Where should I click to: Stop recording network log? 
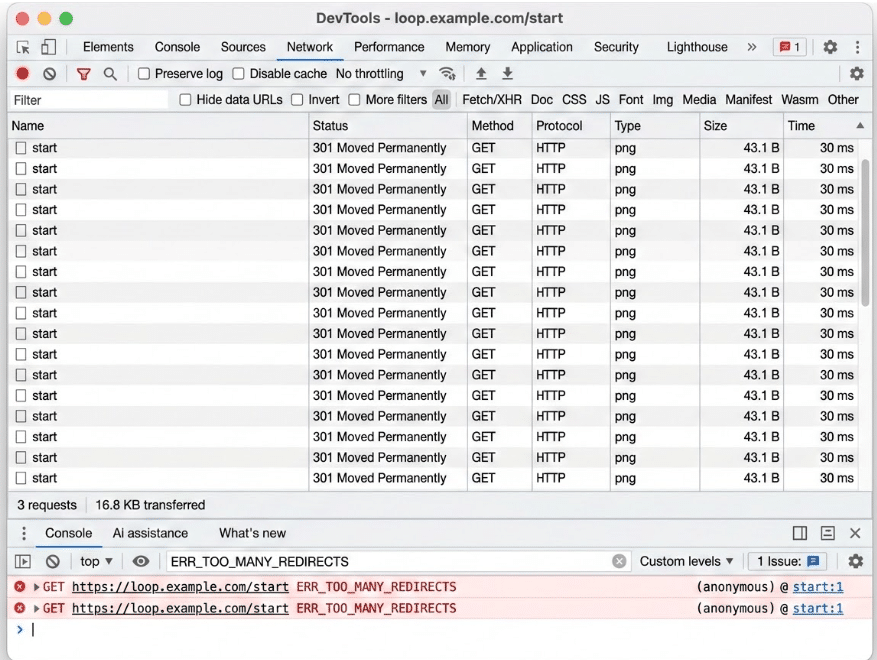pyautogui.click(x=23, y=74)
